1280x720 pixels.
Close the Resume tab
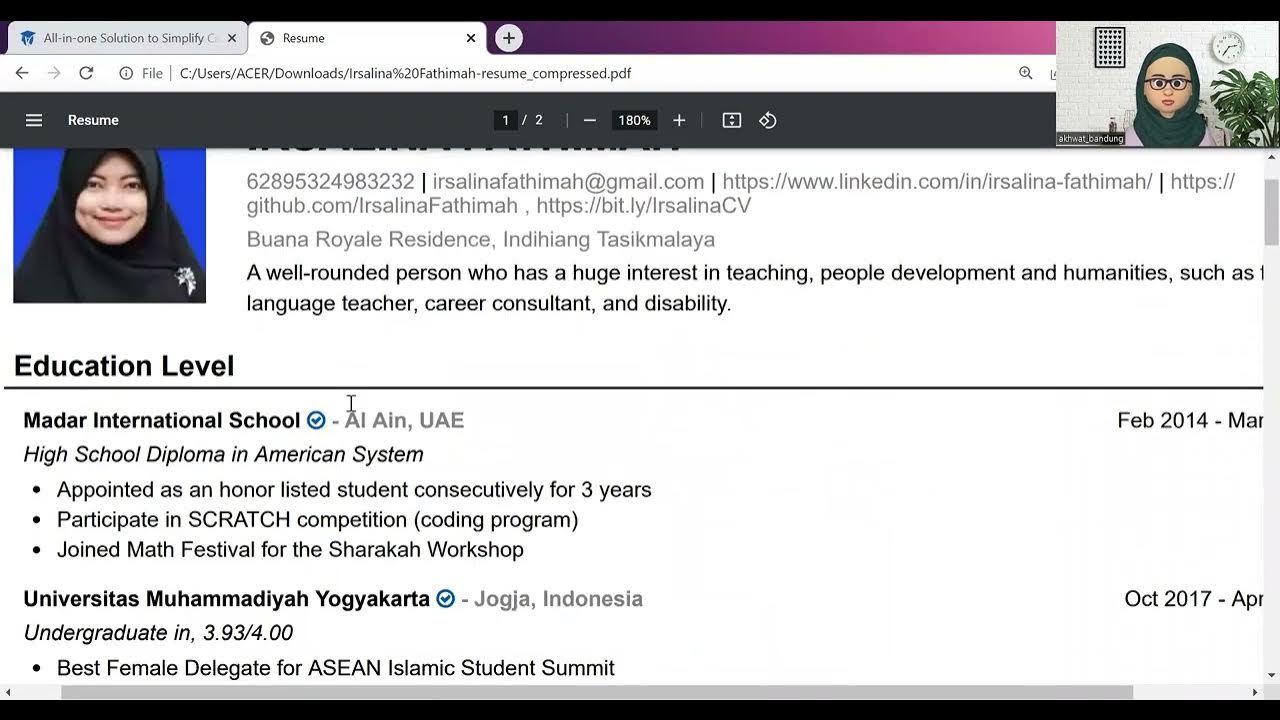click(x=471, y=38)
